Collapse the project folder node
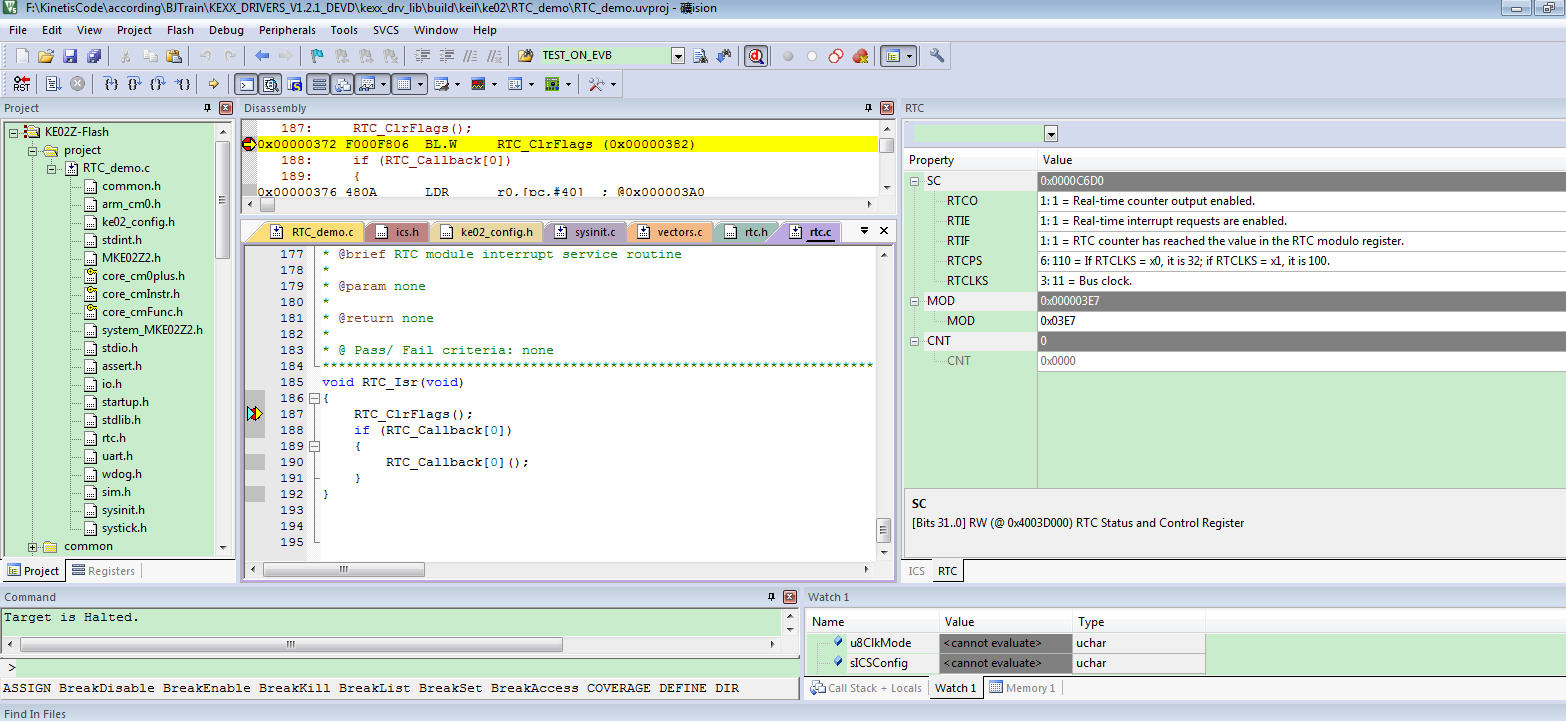This screenshot has height=721, width=1566. pos(32,150)
